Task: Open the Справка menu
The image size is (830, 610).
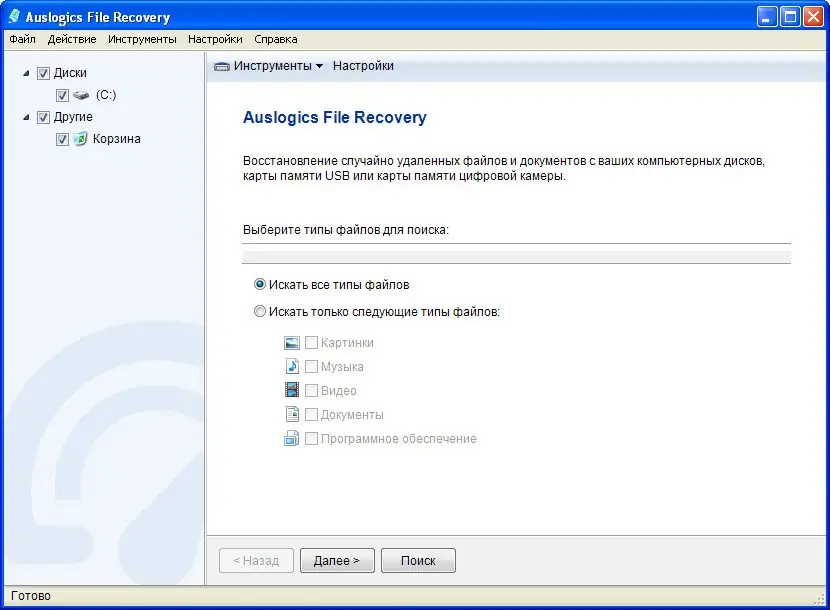Action: pos(276,39)
